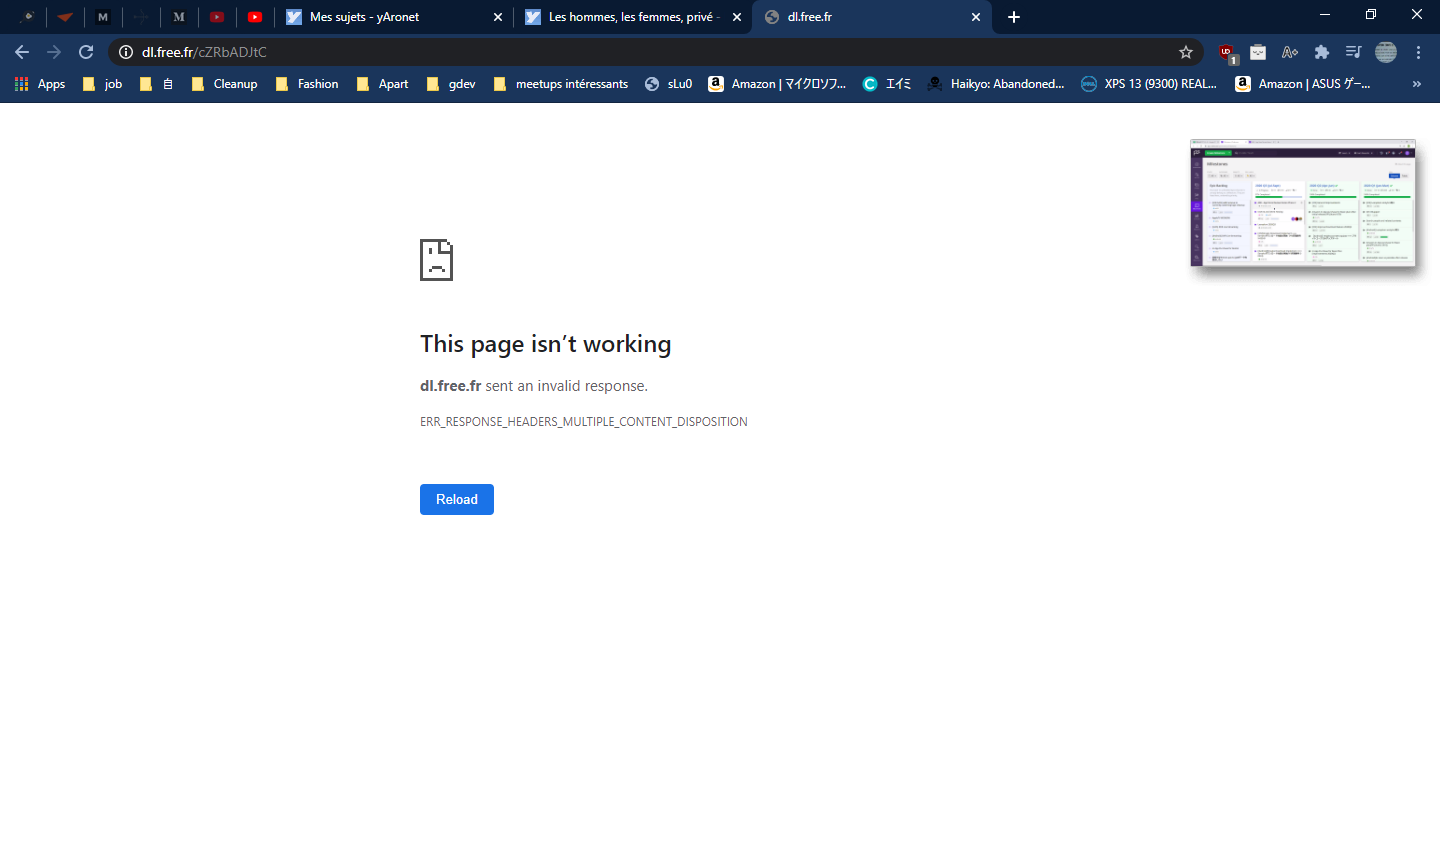
Task: Bookmark this page with the star icon
Action: (x=1186, y=52)
